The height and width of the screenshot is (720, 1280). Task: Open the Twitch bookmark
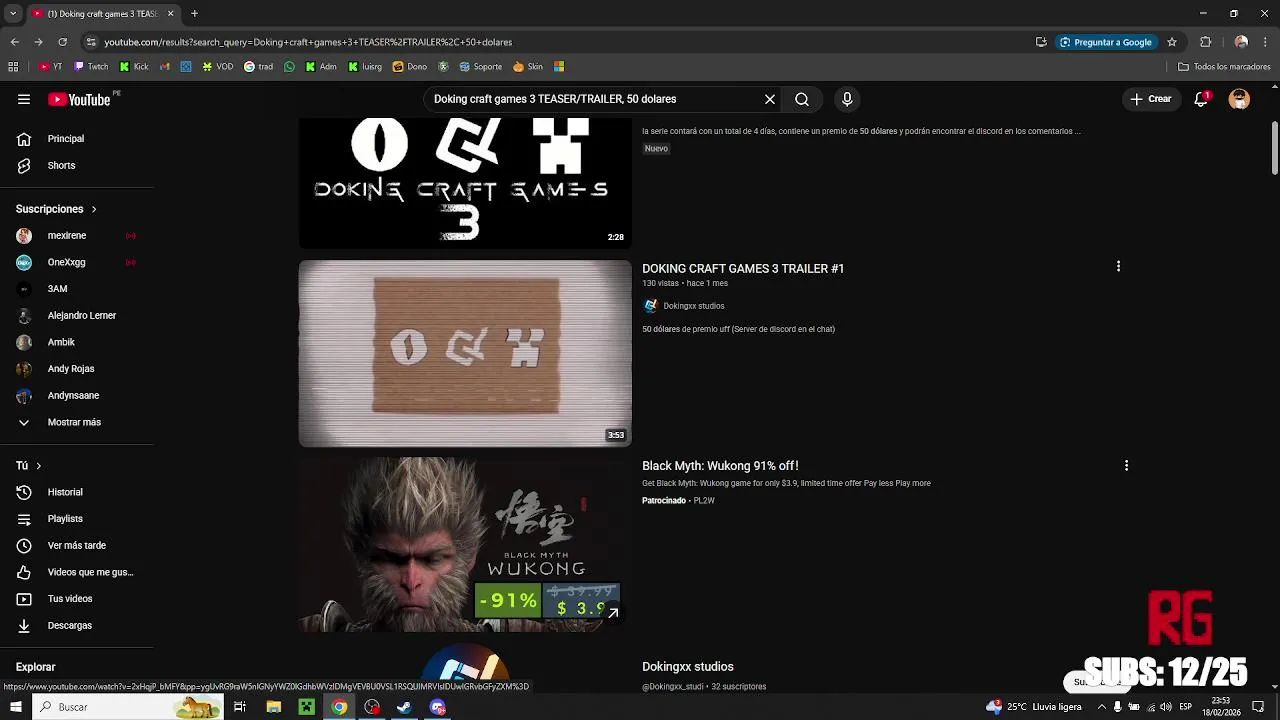tap(91, 67)
